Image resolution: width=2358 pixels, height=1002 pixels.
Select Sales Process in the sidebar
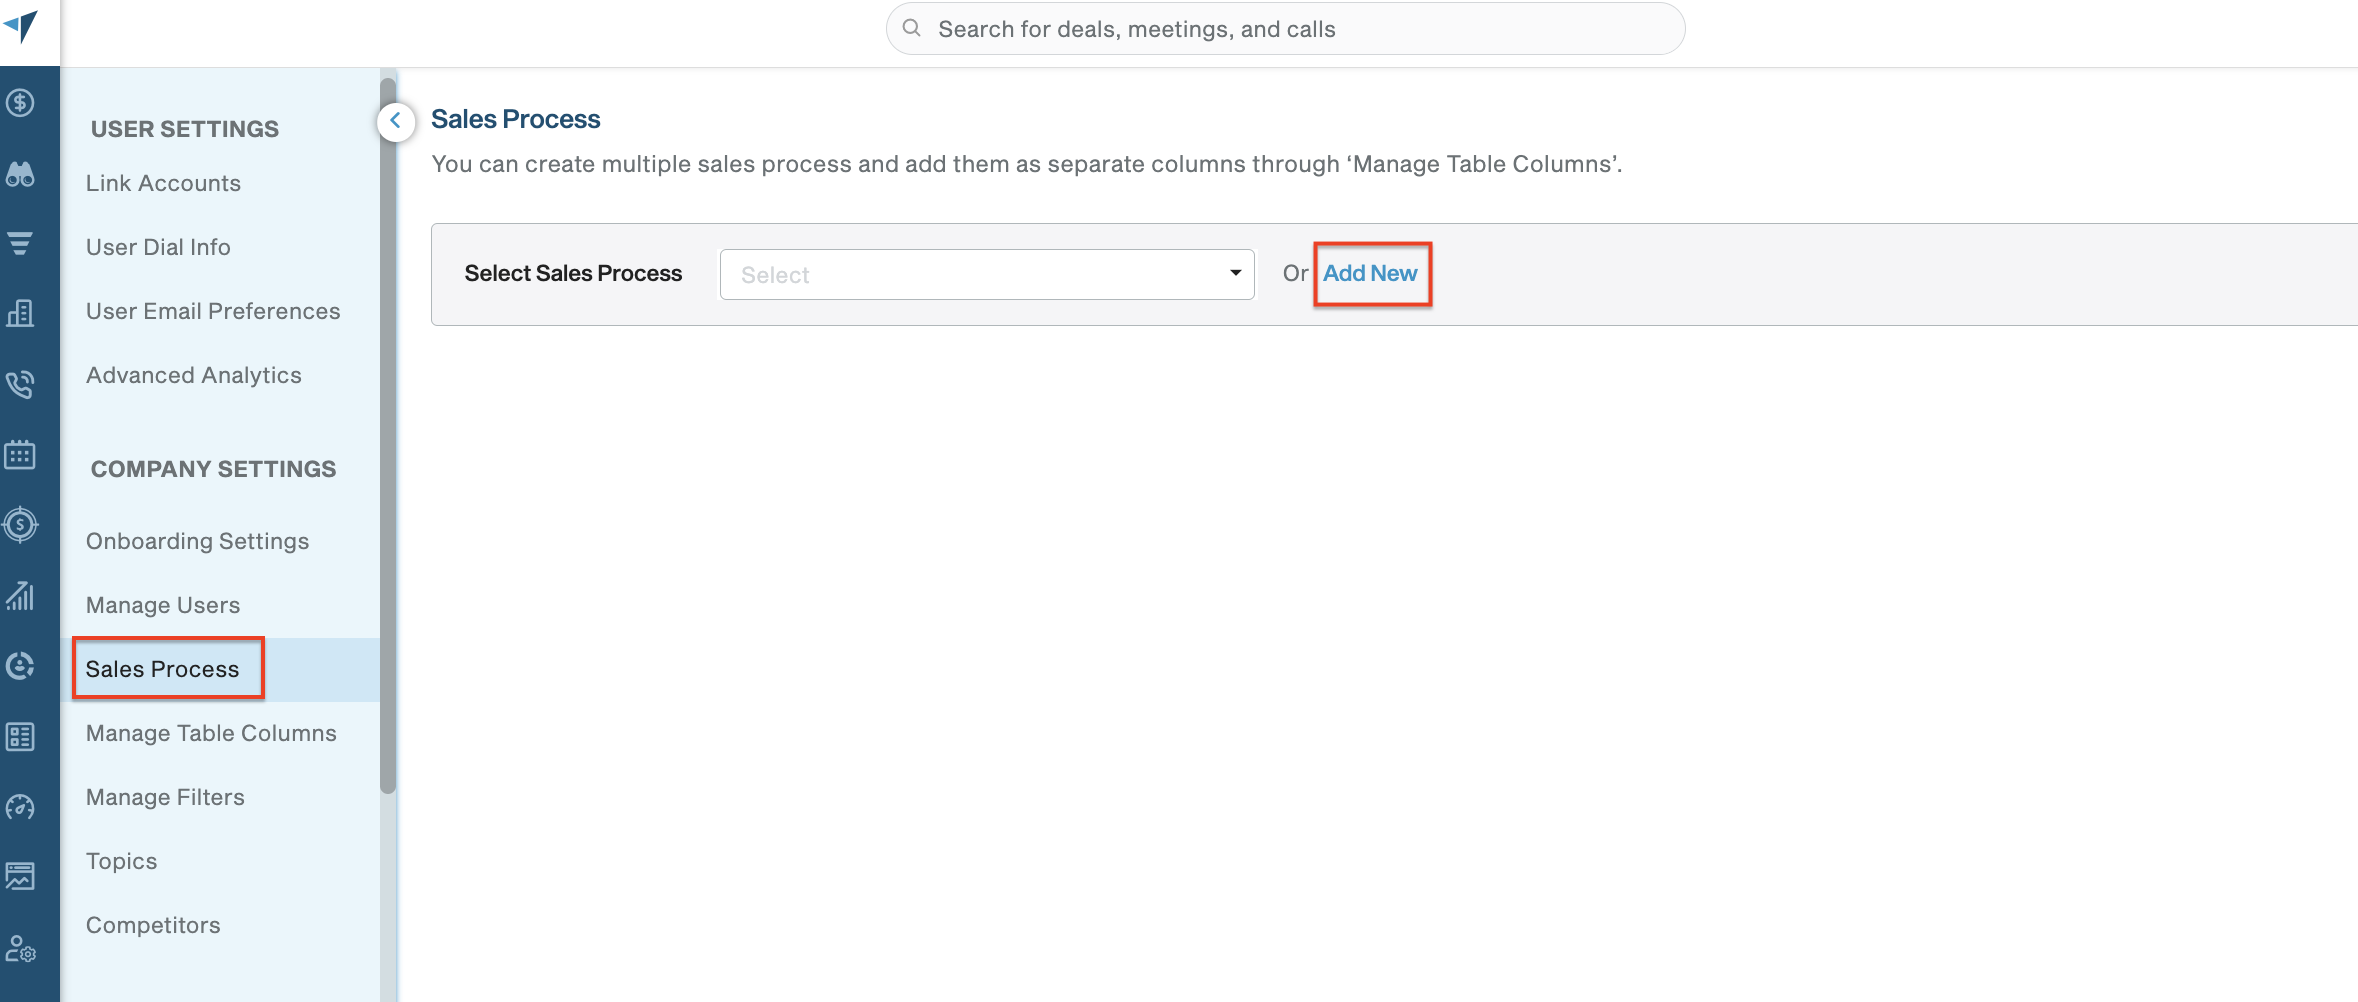coord(162,669)
